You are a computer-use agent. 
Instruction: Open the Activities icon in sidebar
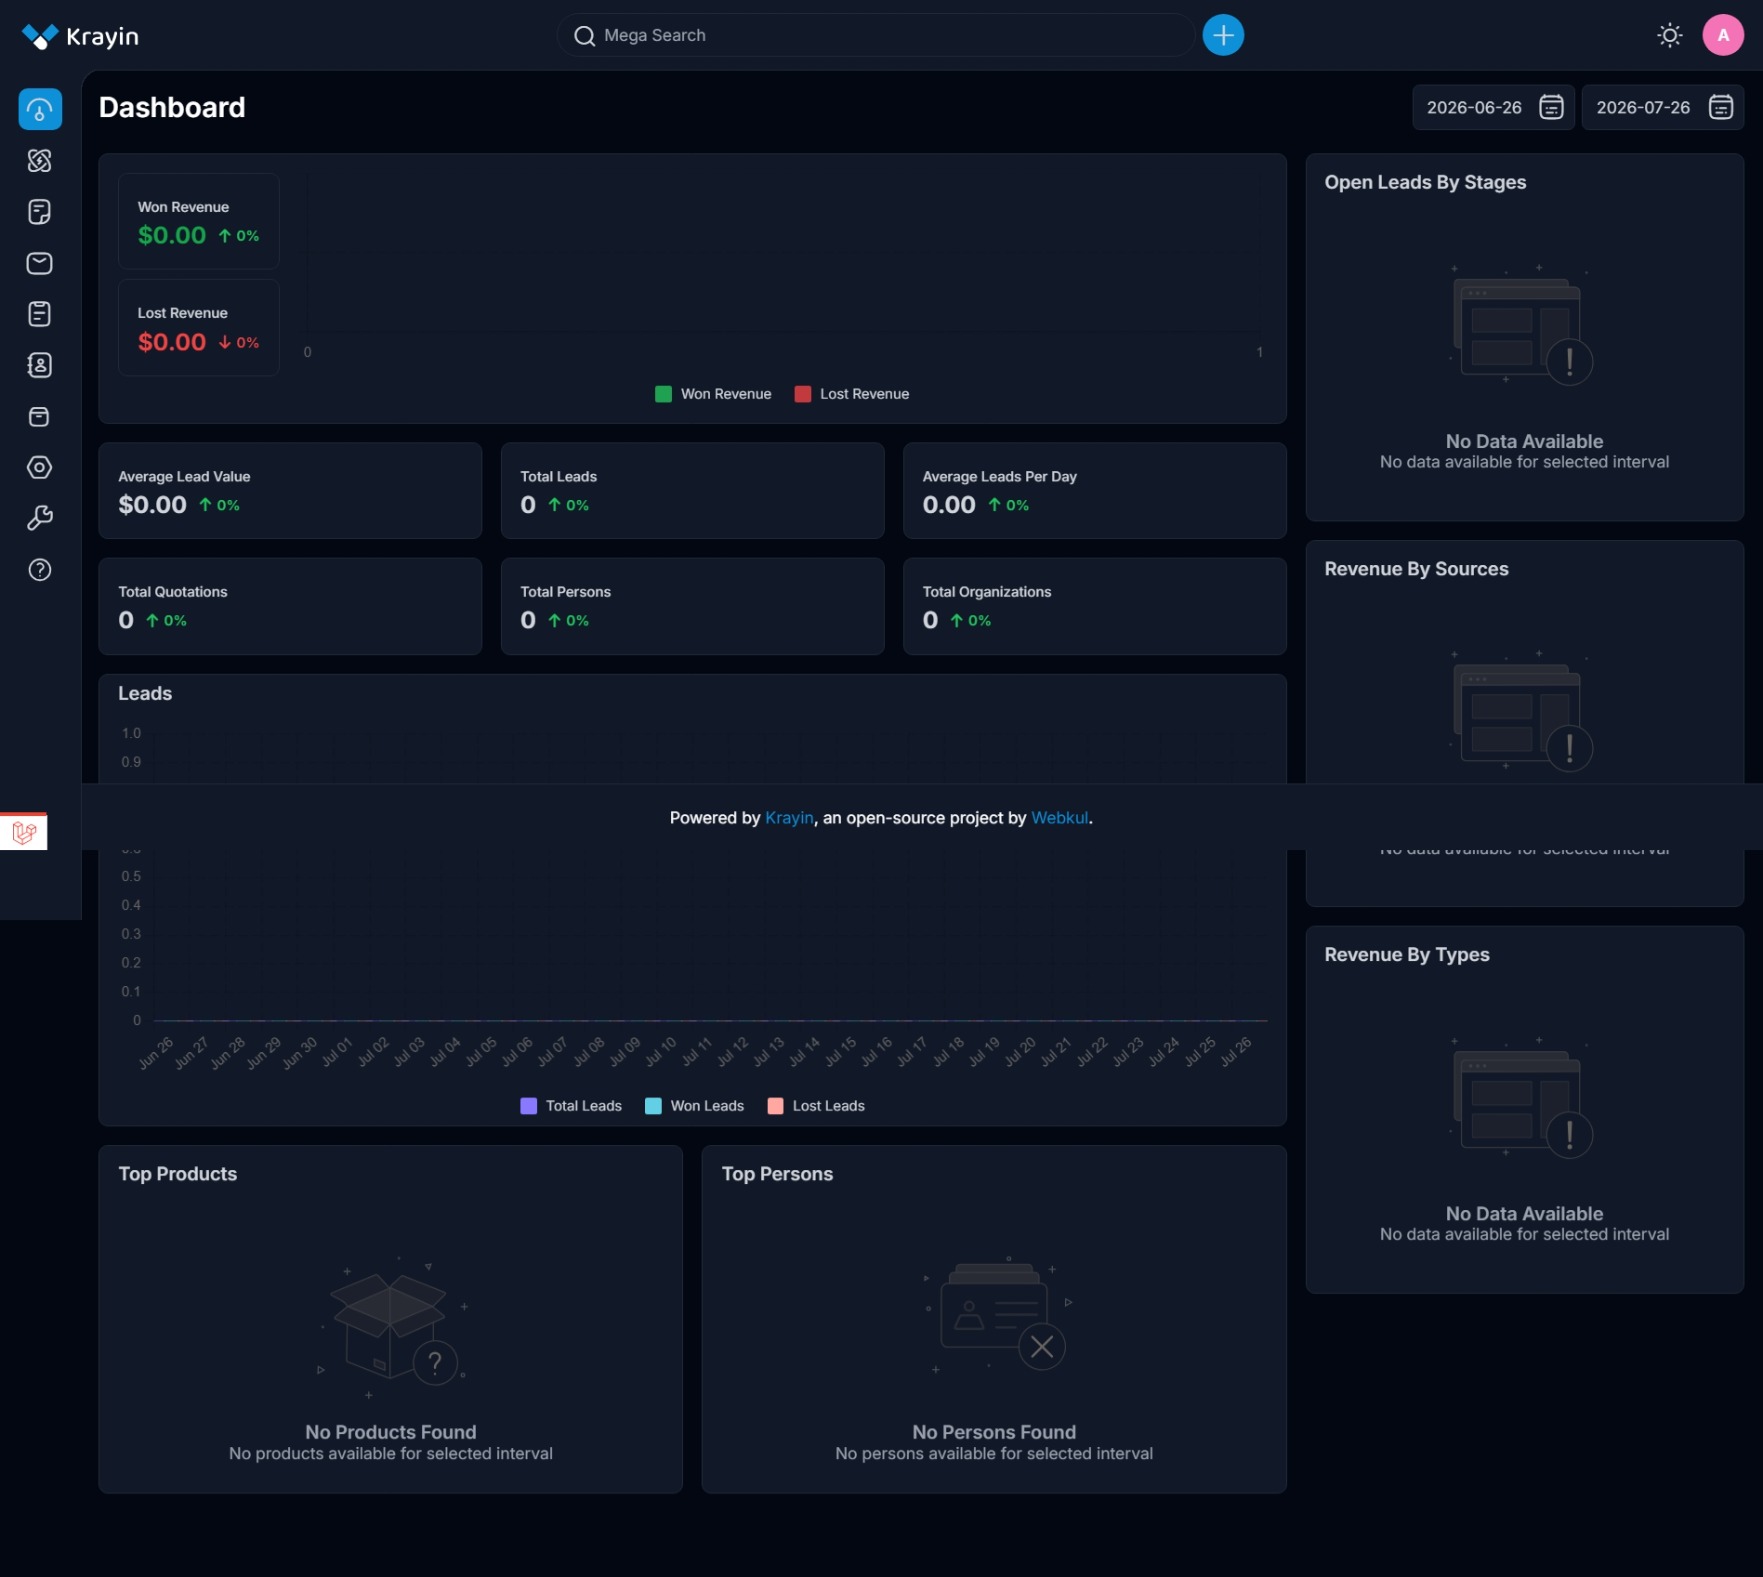point(40,314)
